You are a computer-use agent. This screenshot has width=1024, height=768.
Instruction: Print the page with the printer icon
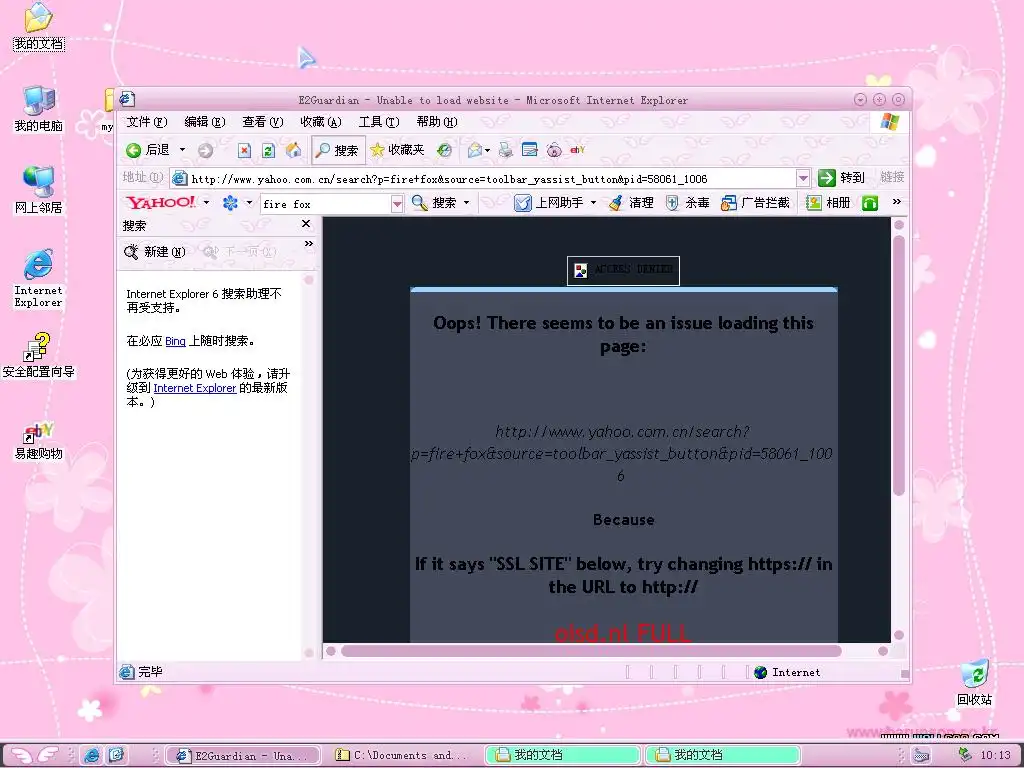click(x=505, y=150)
